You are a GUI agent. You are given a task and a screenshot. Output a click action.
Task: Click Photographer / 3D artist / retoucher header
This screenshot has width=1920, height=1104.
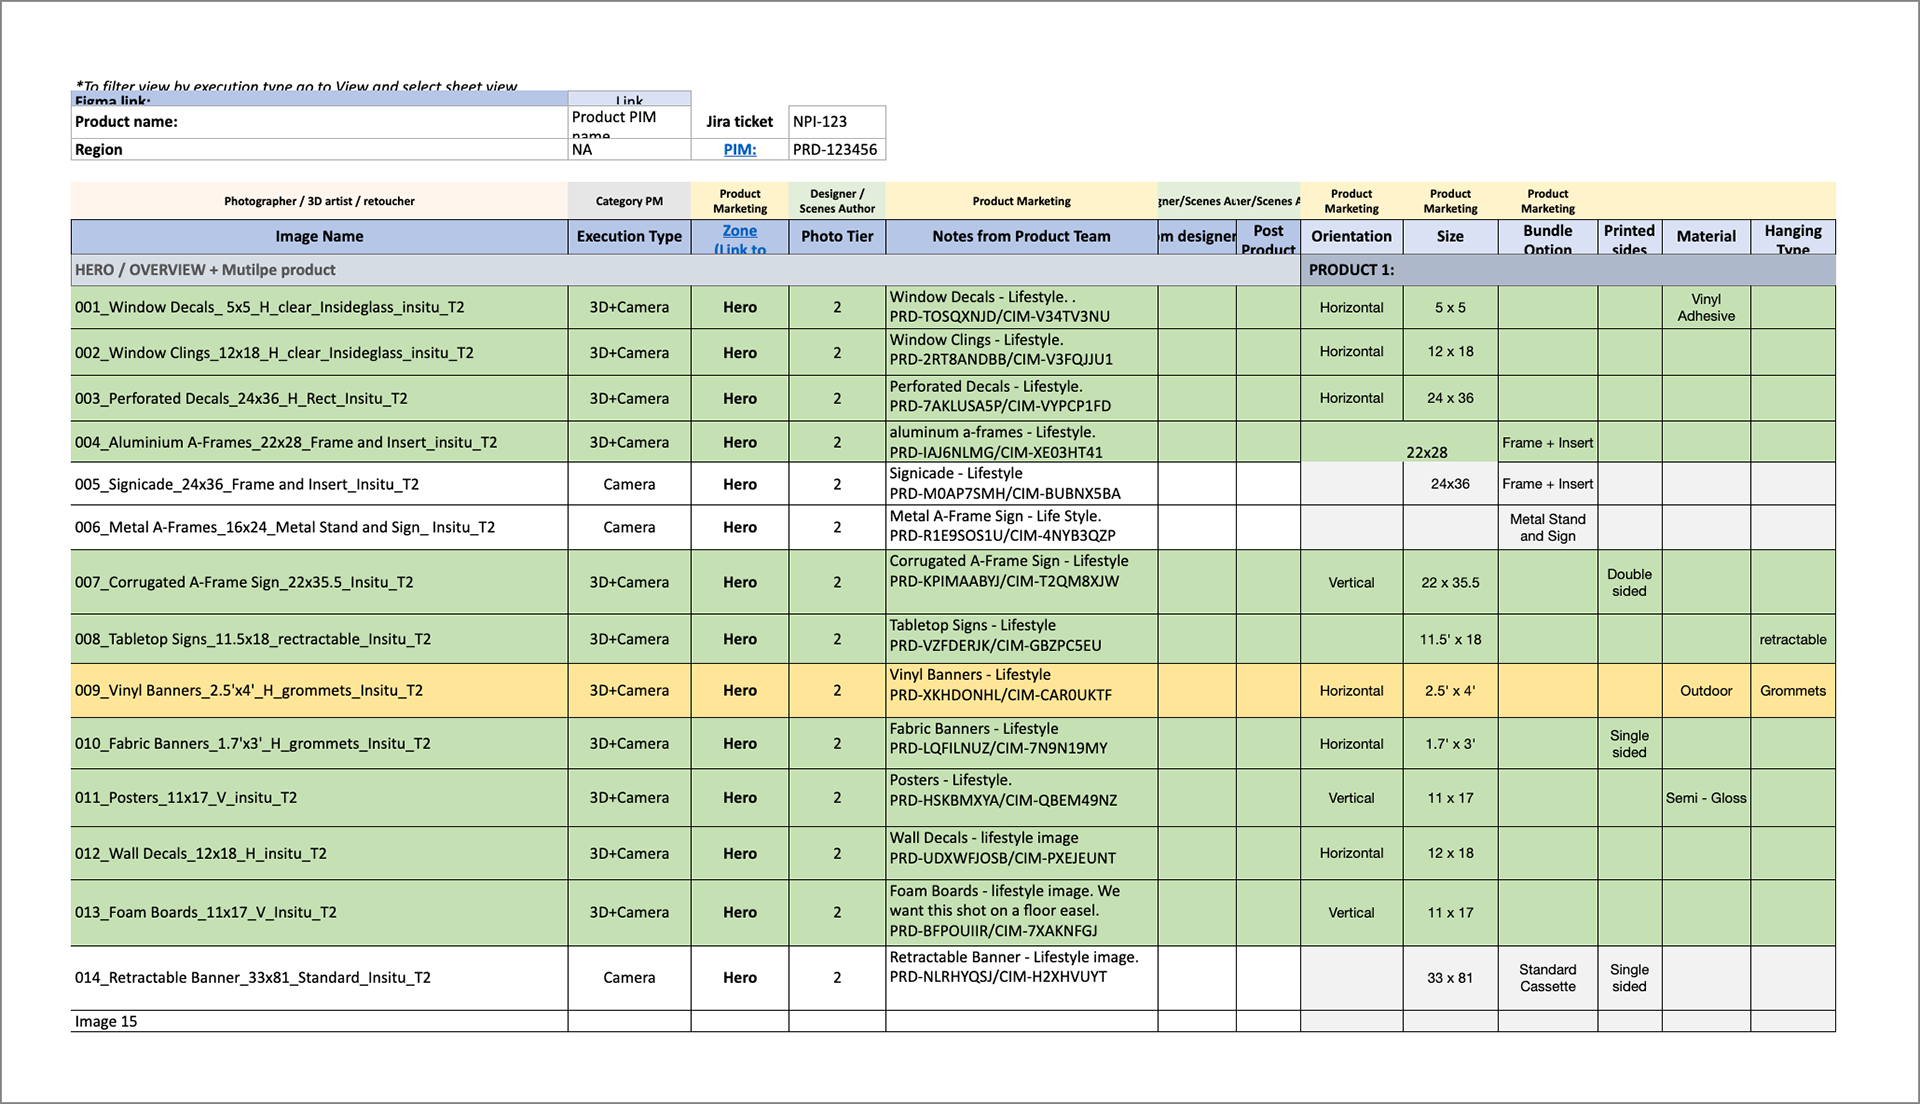click(x=319, y=201)
